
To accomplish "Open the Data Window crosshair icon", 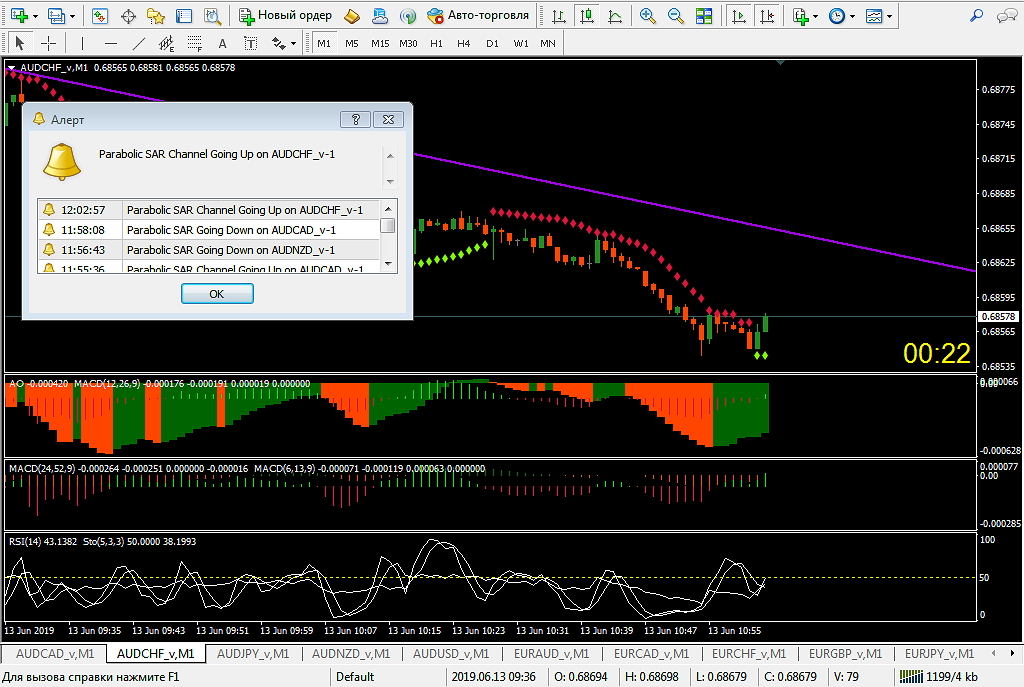I will click(128, 16).
